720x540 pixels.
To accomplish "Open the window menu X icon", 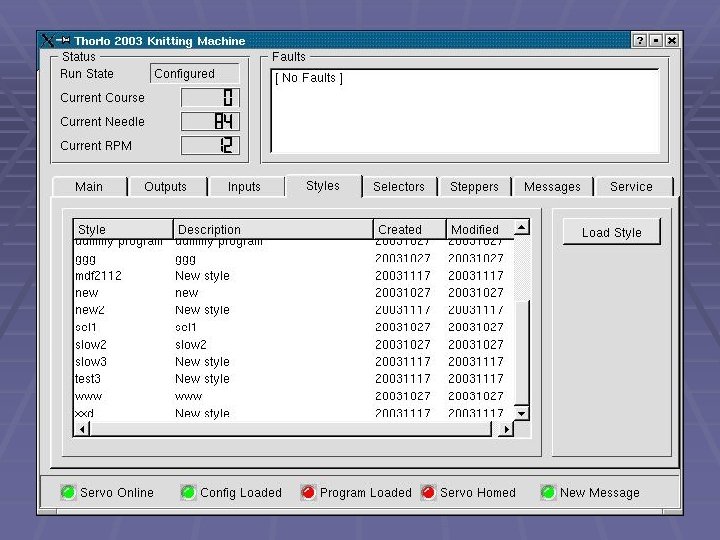I will coord(47,40).
